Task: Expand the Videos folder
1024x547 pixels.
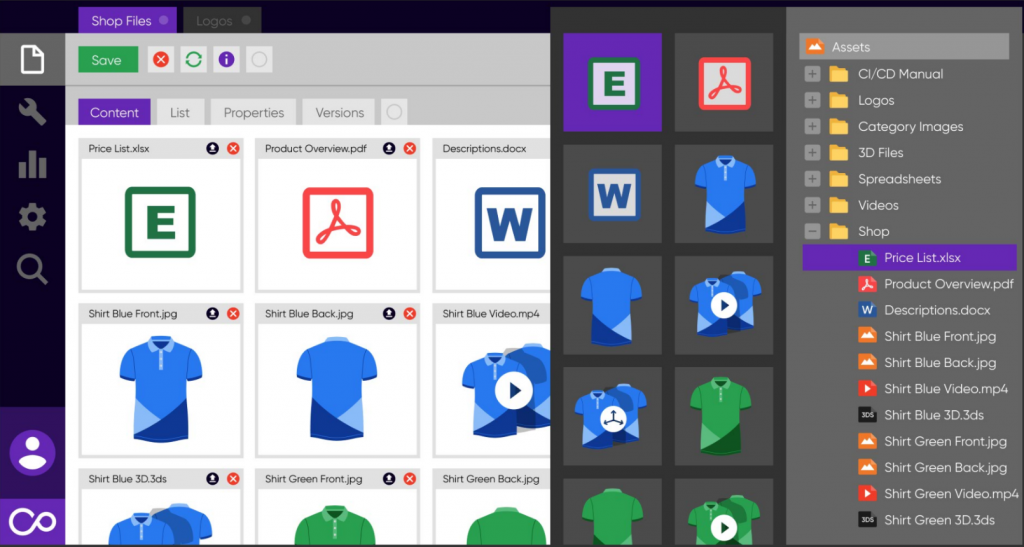Action: [x=812, y=205]
